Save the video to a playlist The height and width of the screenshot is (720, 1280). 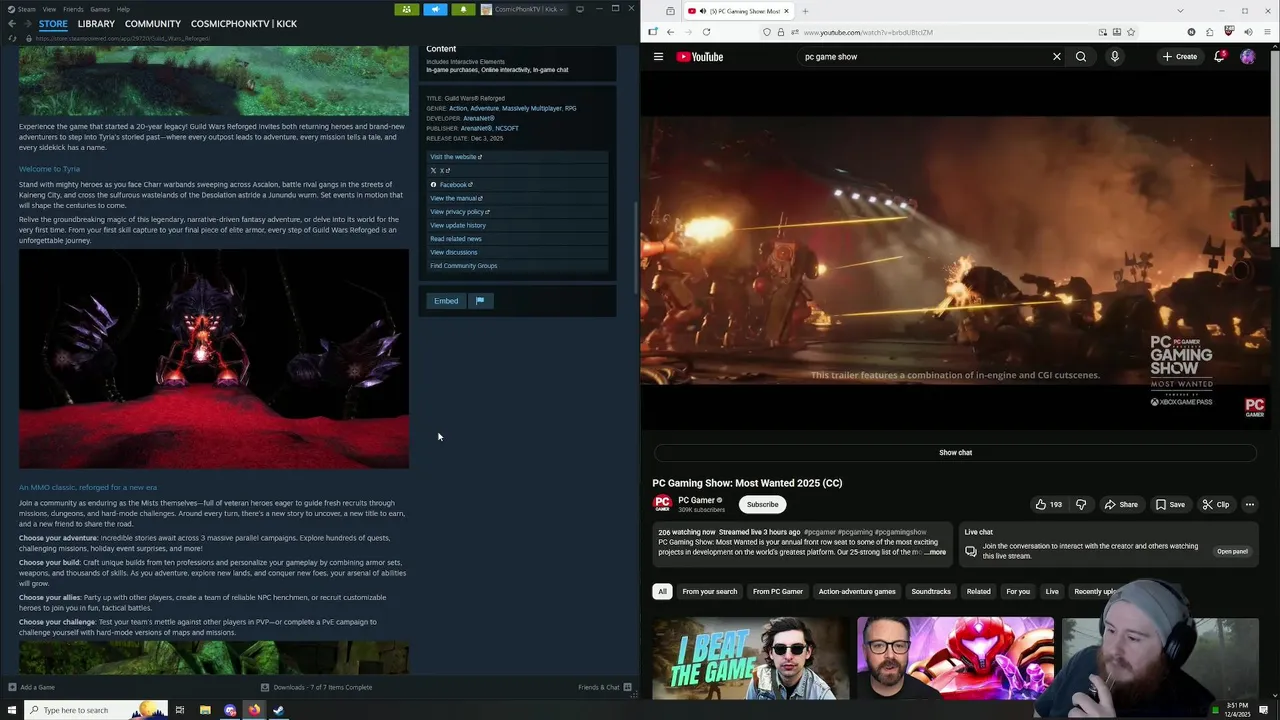1170,505
